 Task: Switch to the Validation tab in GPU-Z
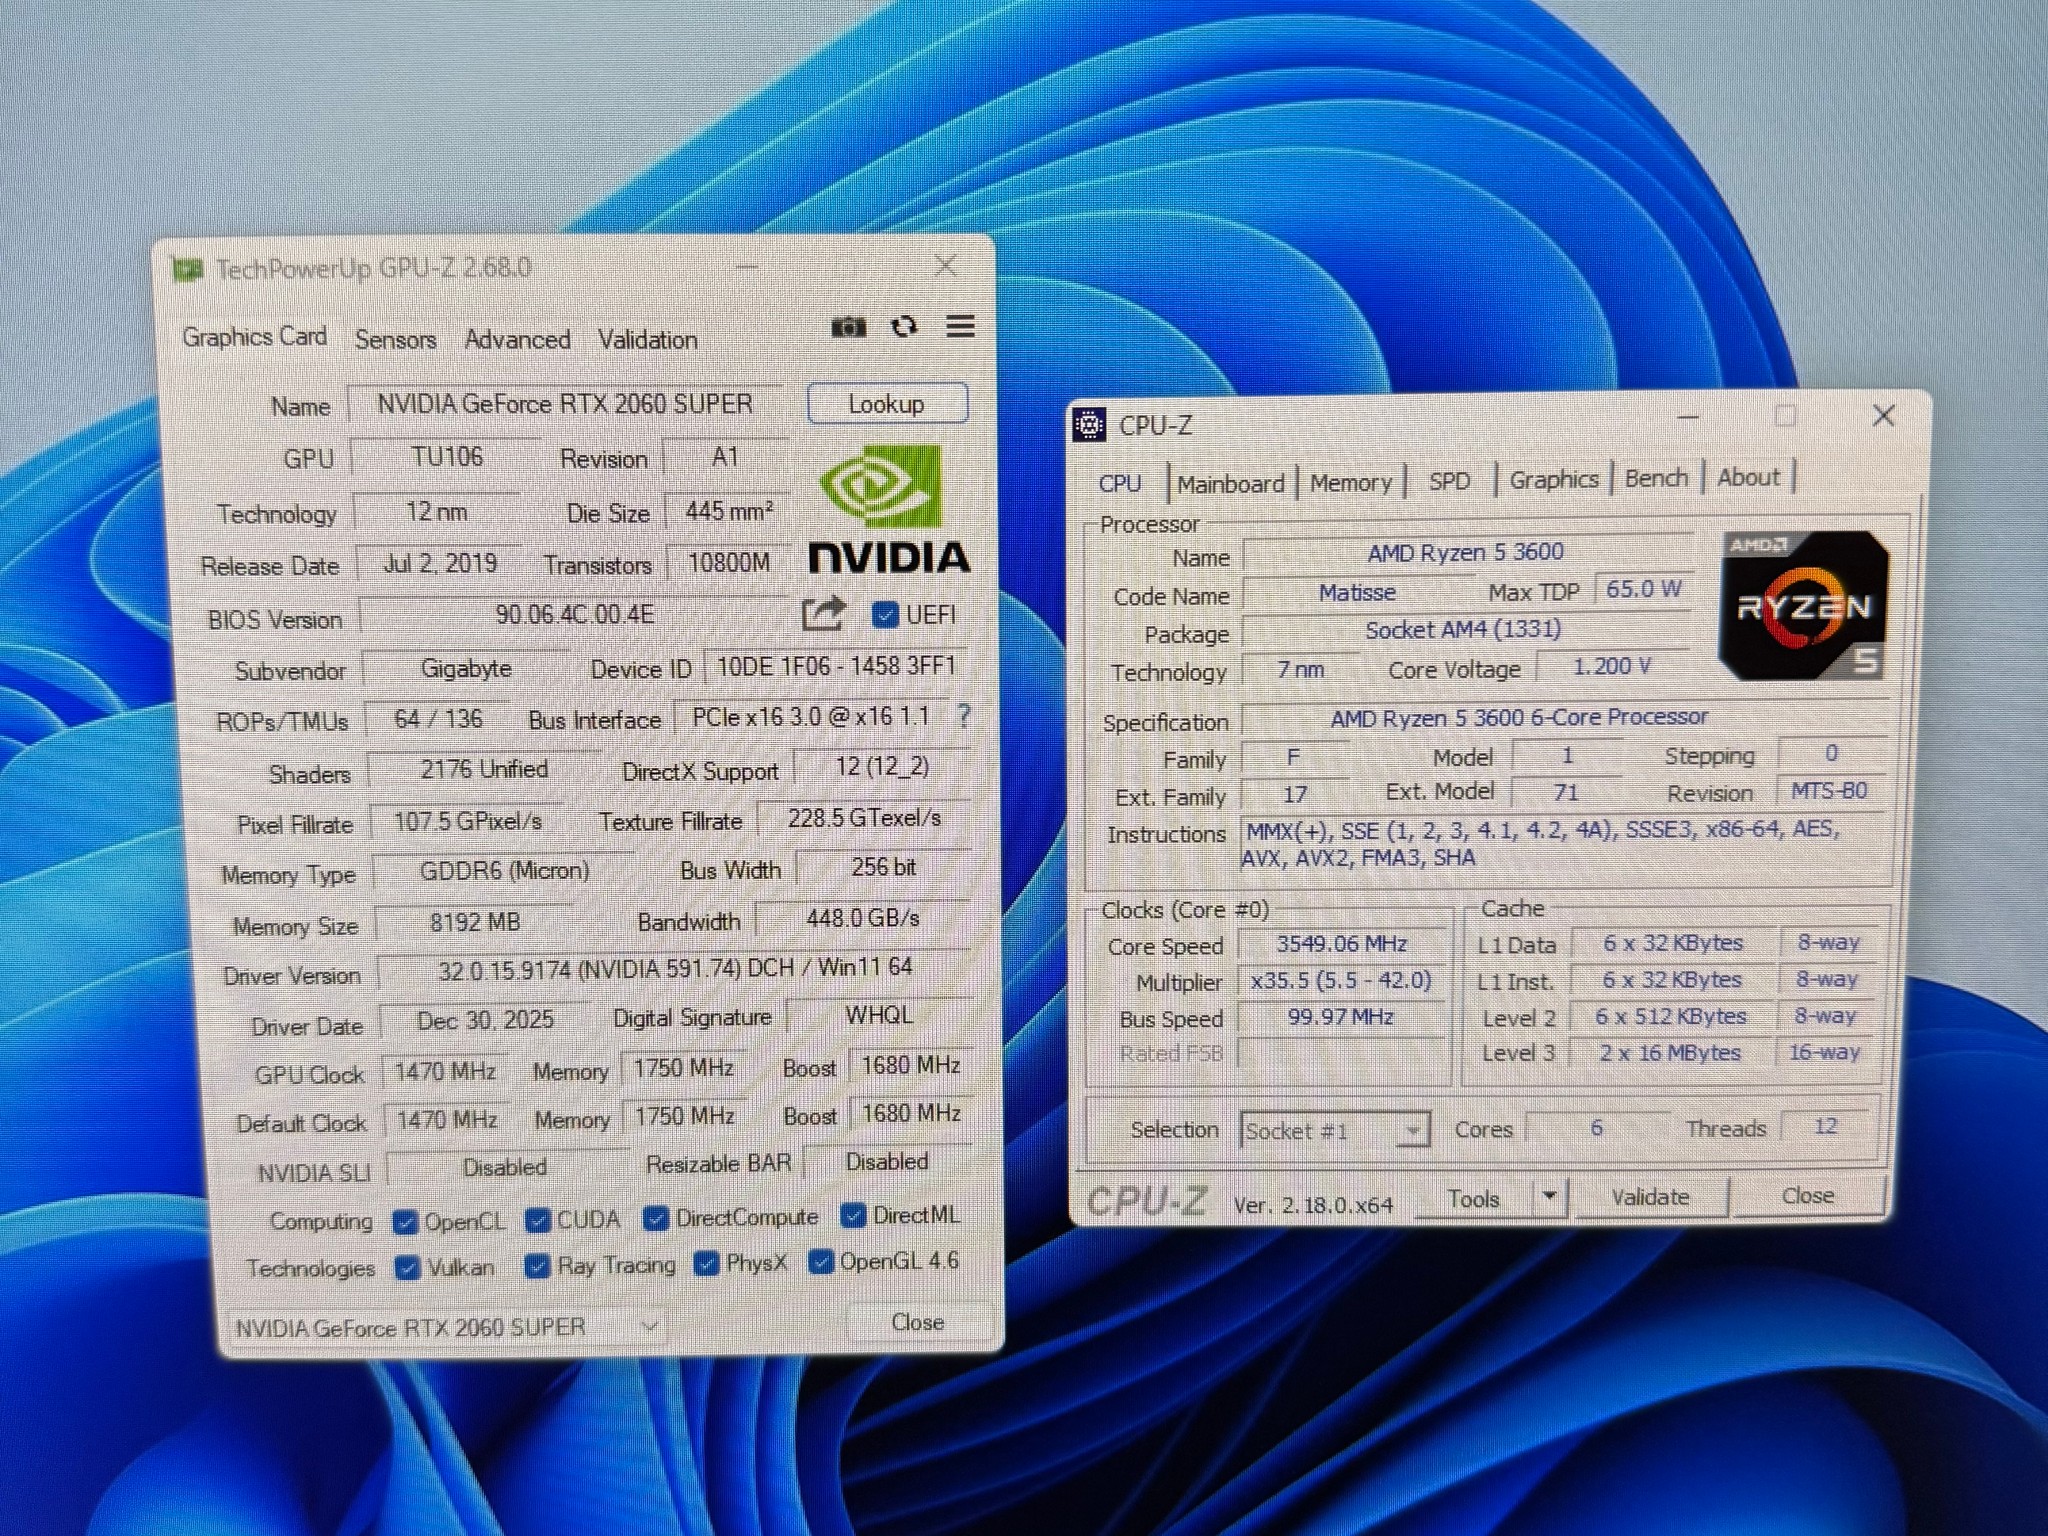click(x=648, y=340)
